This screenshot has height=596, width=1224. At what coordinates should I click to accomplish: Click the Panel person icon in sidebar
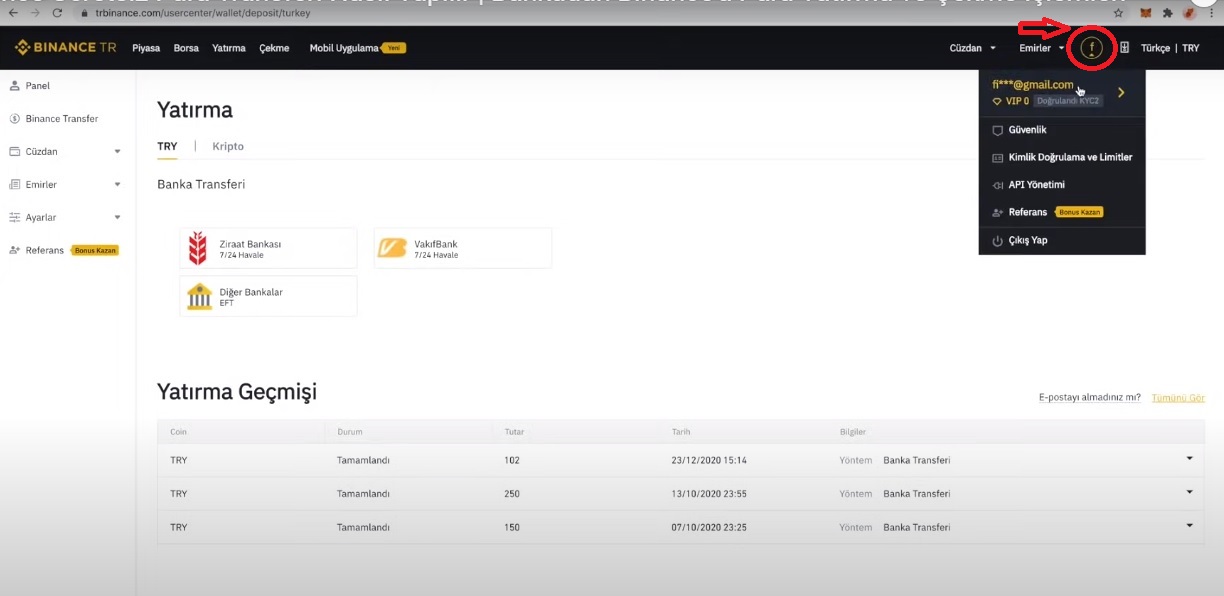click(14, 86)
